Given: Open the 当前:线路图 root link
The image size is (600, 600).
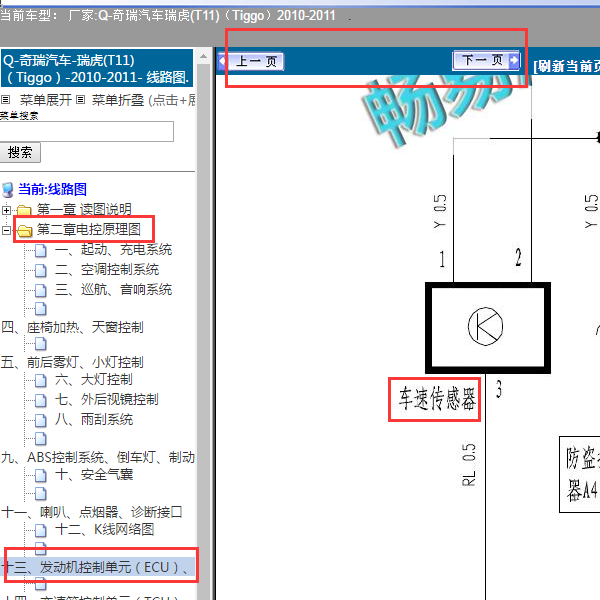Looking at the screenshot, I should tap(52, 189).
